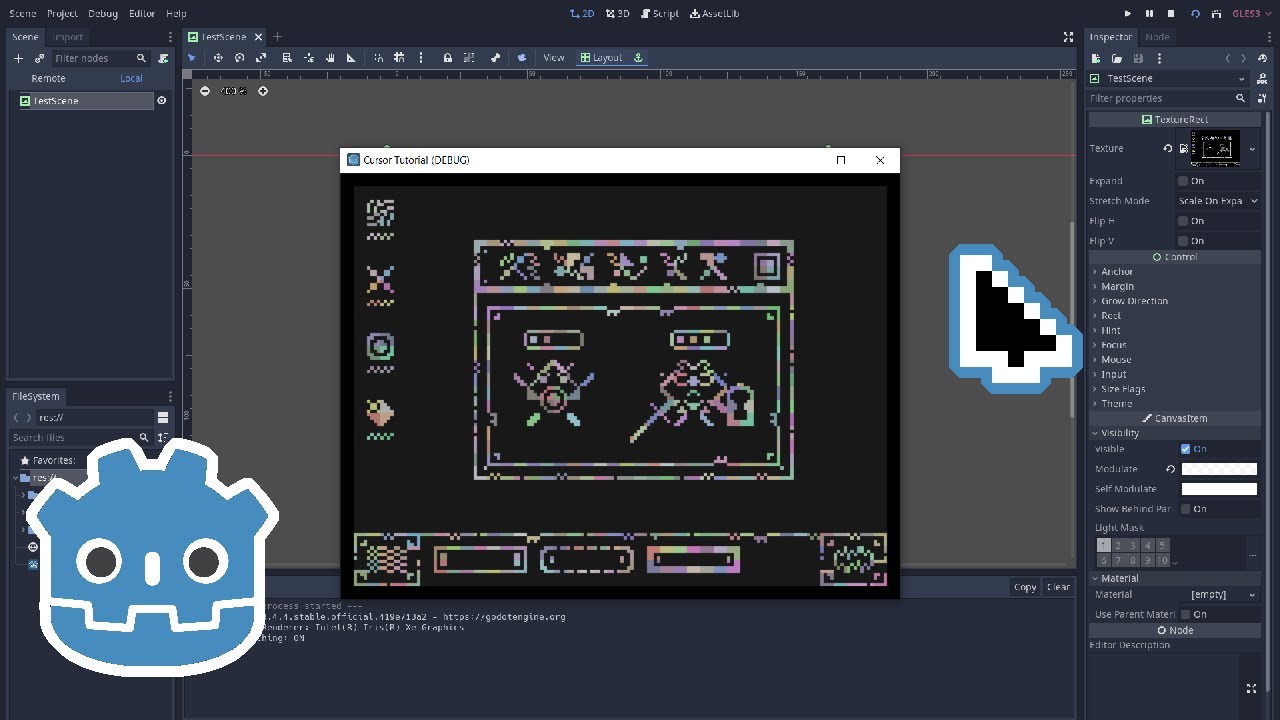Enable Show Behind Parent checkbox
1280x720 pixels.
point(1185,509)
